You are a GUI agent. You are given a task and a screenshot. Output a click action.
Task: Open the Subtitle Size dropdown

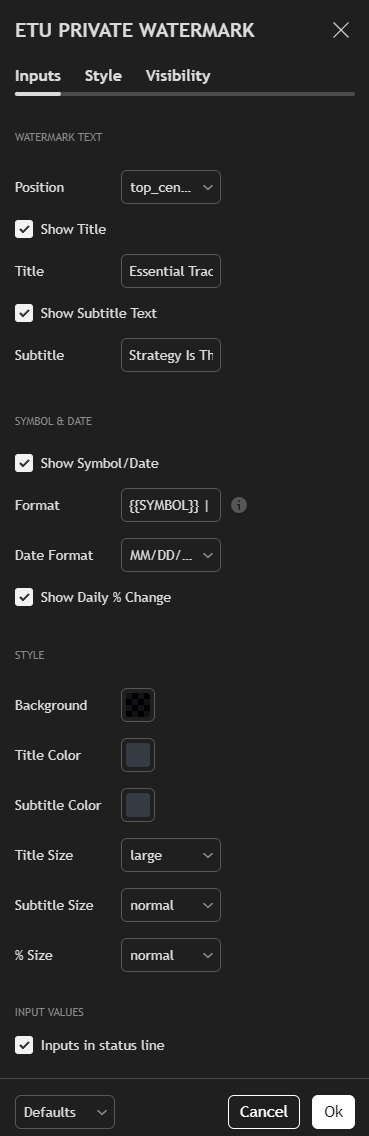tap(171, 905)
